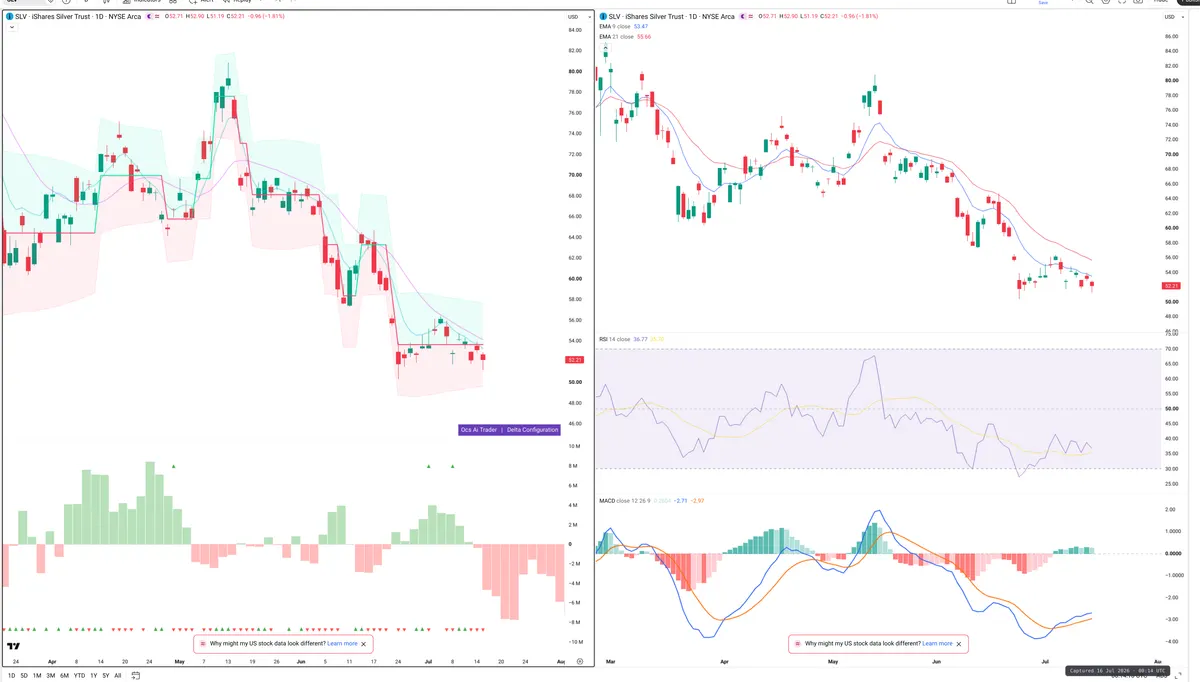Select 6M time range
The height and width of the screenshot is (682, 1200).
tap(64, 675)
